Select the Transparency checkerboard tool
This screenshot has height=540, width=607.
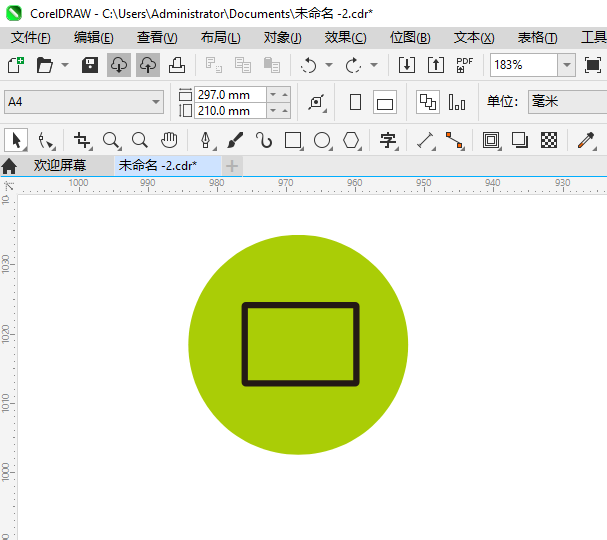point(549,140)
